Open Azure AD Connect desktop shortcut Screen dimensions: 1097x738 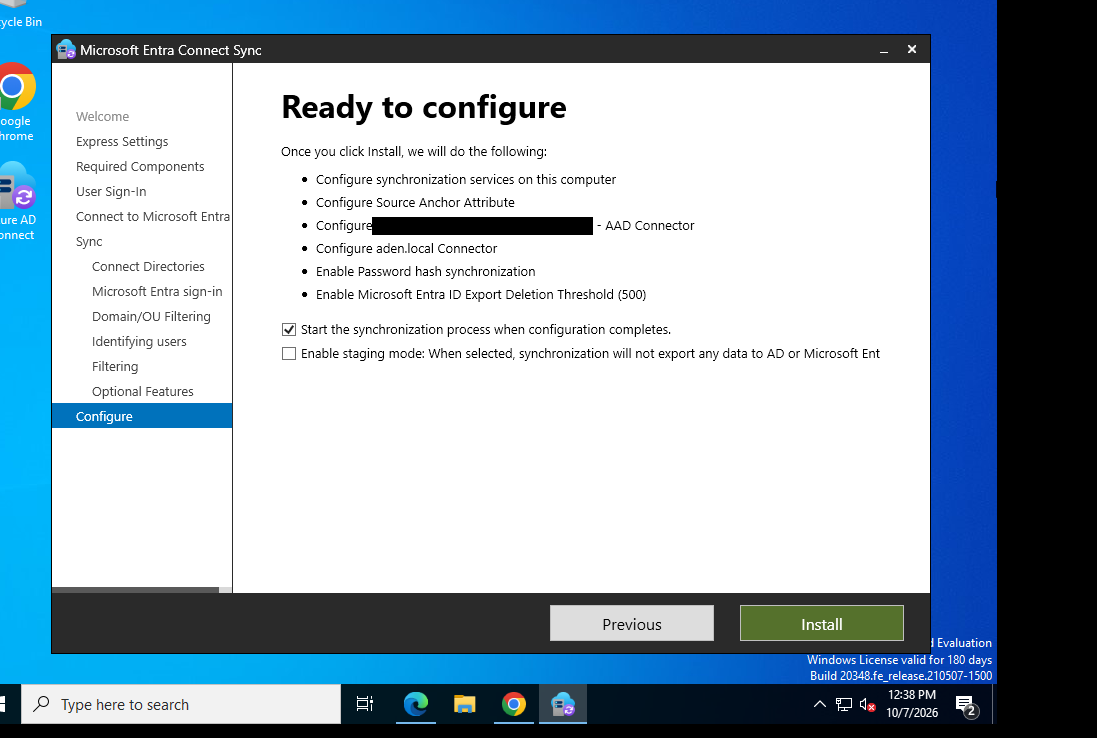click(17, 201)
